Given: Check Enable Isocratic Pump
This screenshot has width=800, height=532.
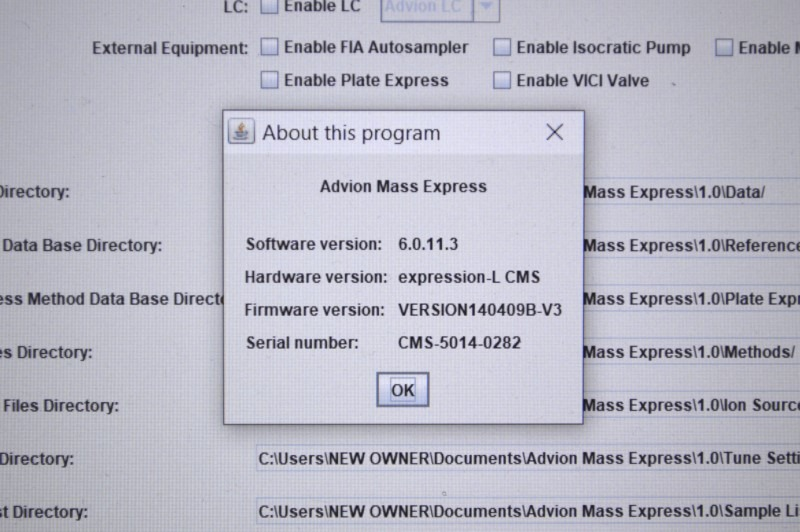Looking at the screenshot, I should (x=502, y=47).
